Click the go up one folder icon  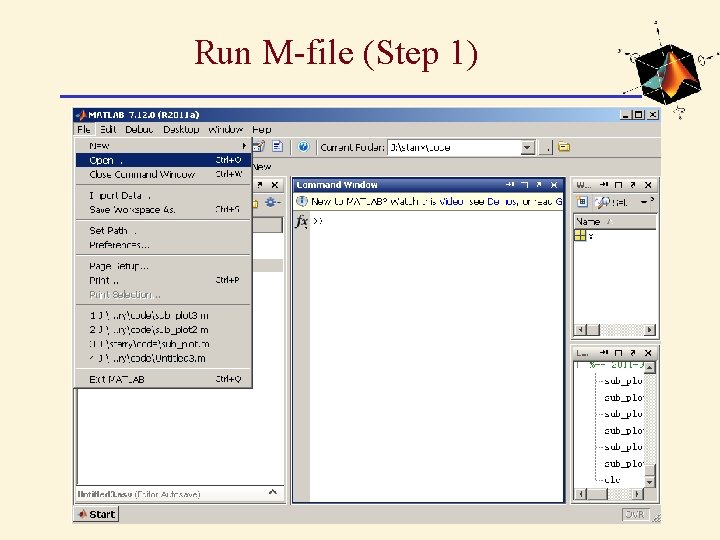pyautogui.click(x=564, y=147)
